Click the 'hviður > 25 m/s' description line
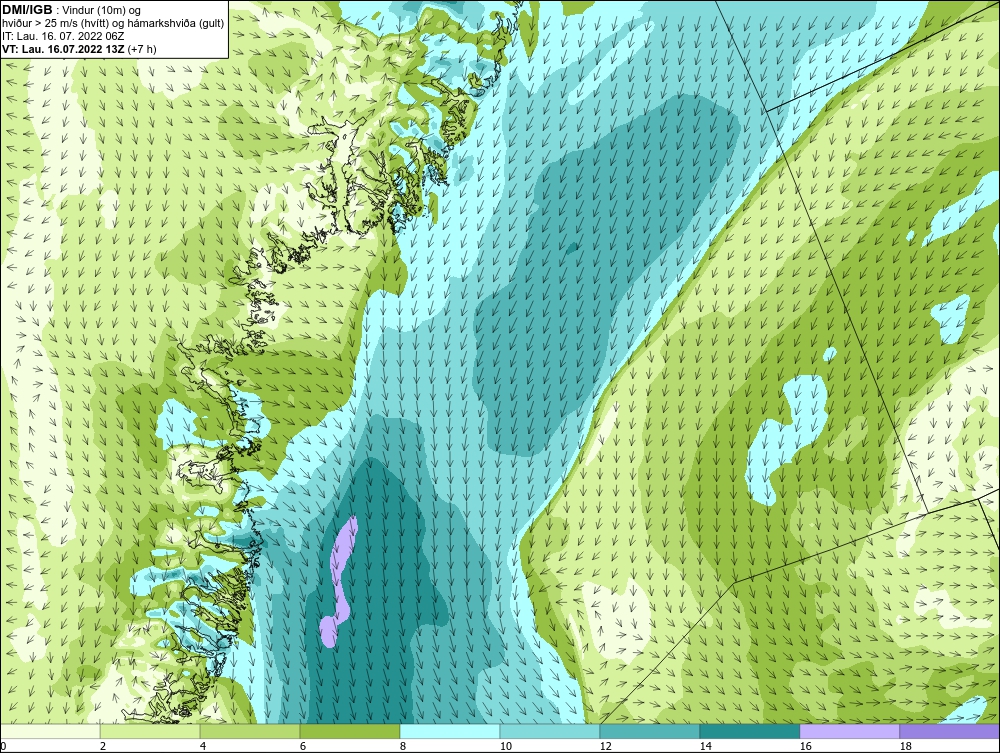Viewport: 1000px width, 753px height. click(x=113, y=23)
